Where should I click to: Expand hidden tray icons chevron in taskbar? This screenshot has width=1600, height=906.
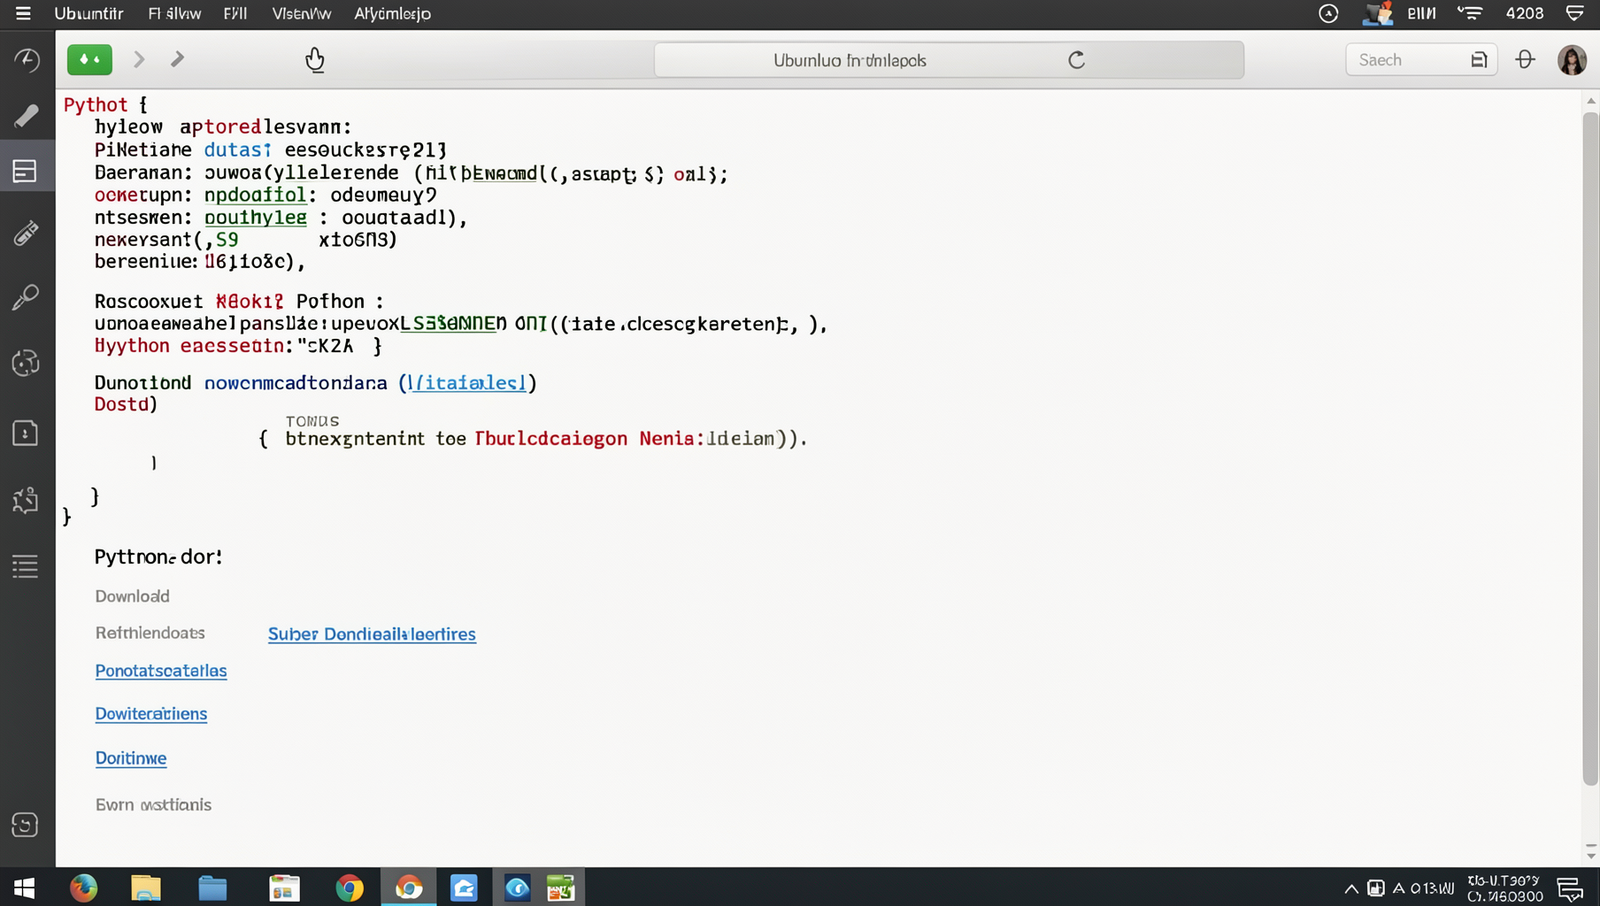pyautogui.click(x=1351, y=888)
